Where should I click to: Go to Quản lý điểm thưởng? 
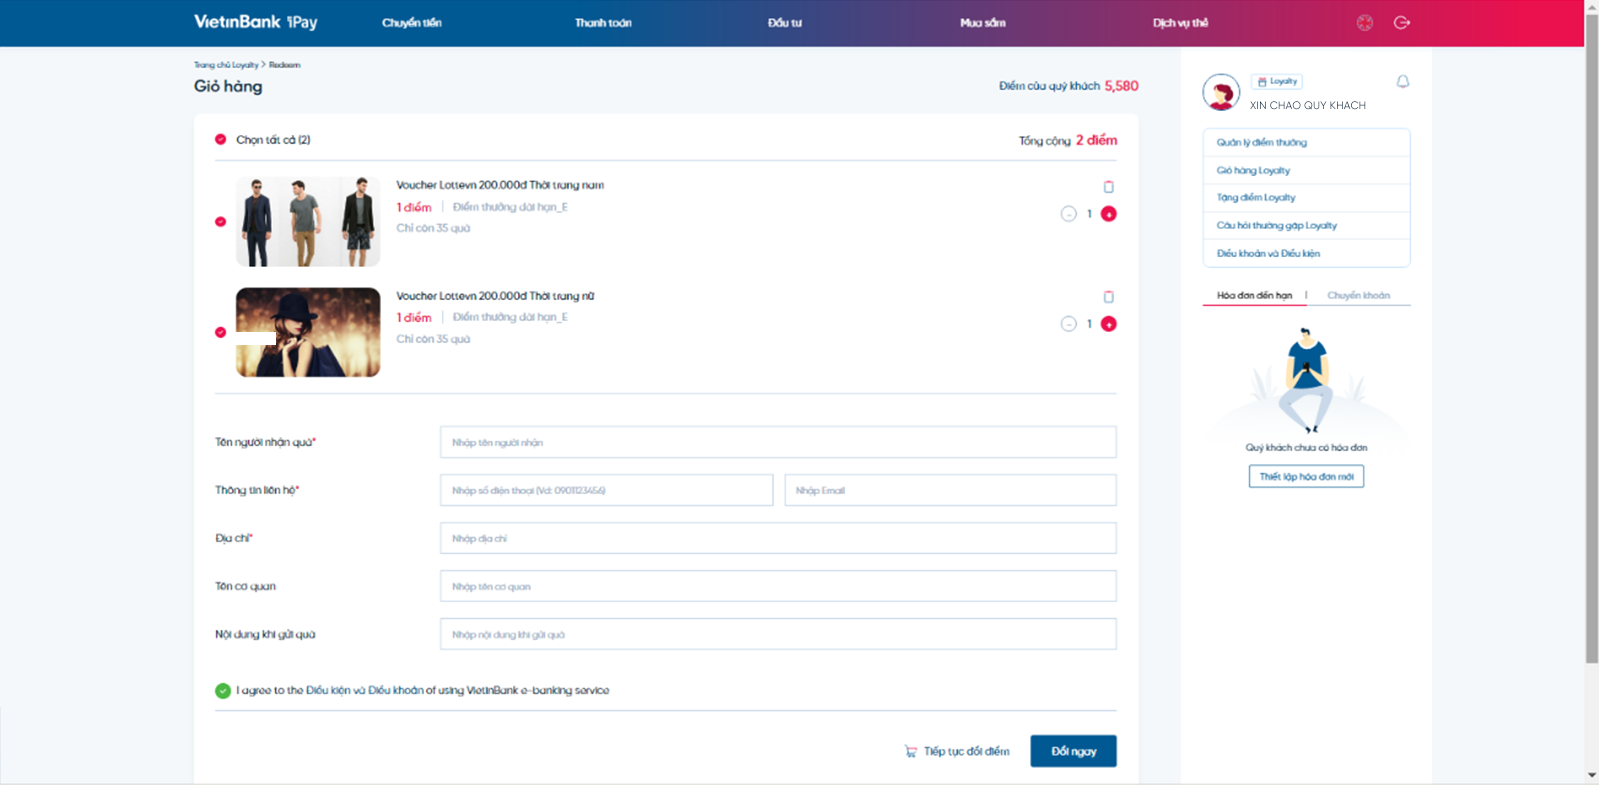(x=1306, y=143)
